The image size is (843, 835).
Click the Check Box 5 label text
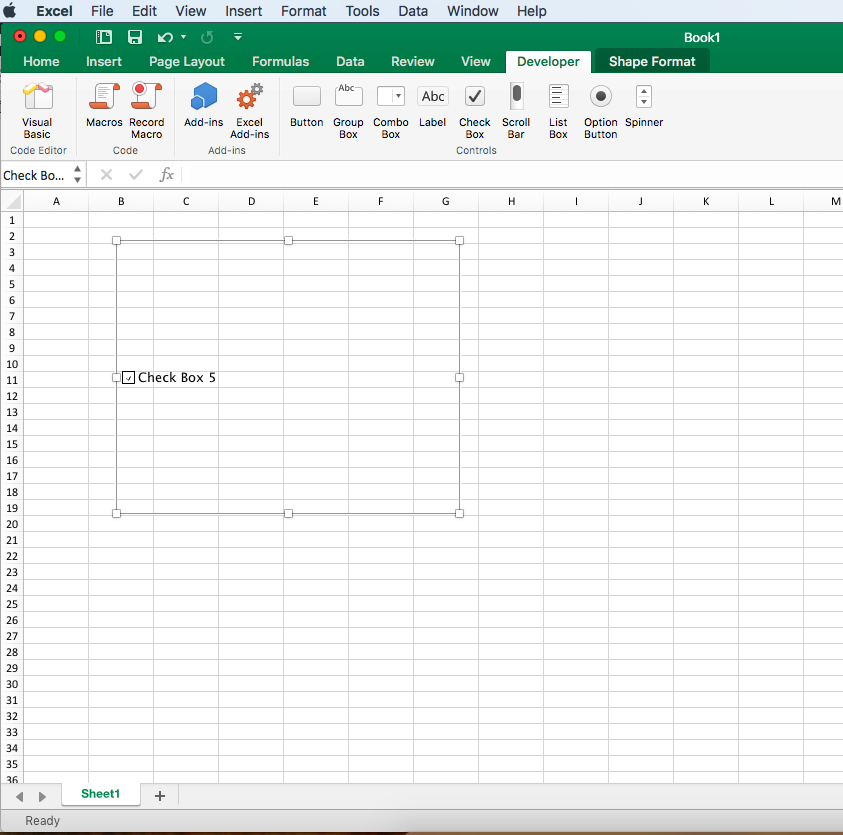(x=177, y=377)
